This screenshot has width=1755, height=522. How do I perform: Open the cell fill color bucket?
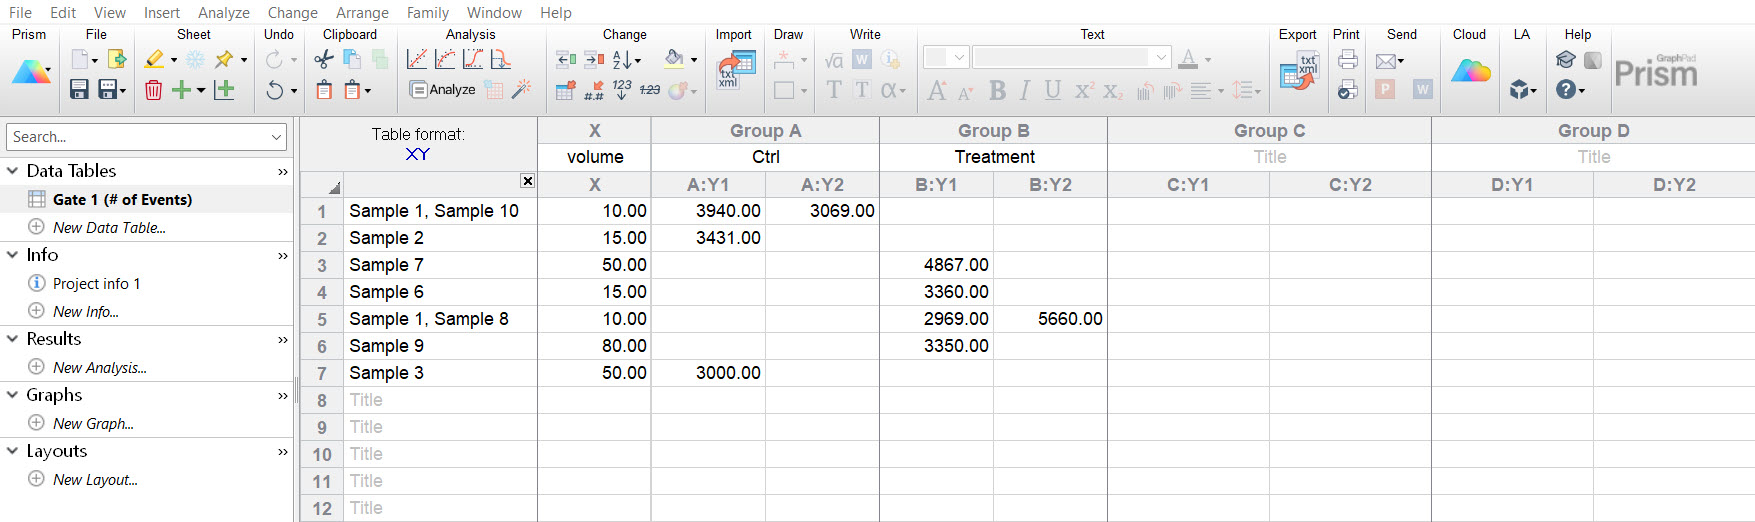coord(674,59)
